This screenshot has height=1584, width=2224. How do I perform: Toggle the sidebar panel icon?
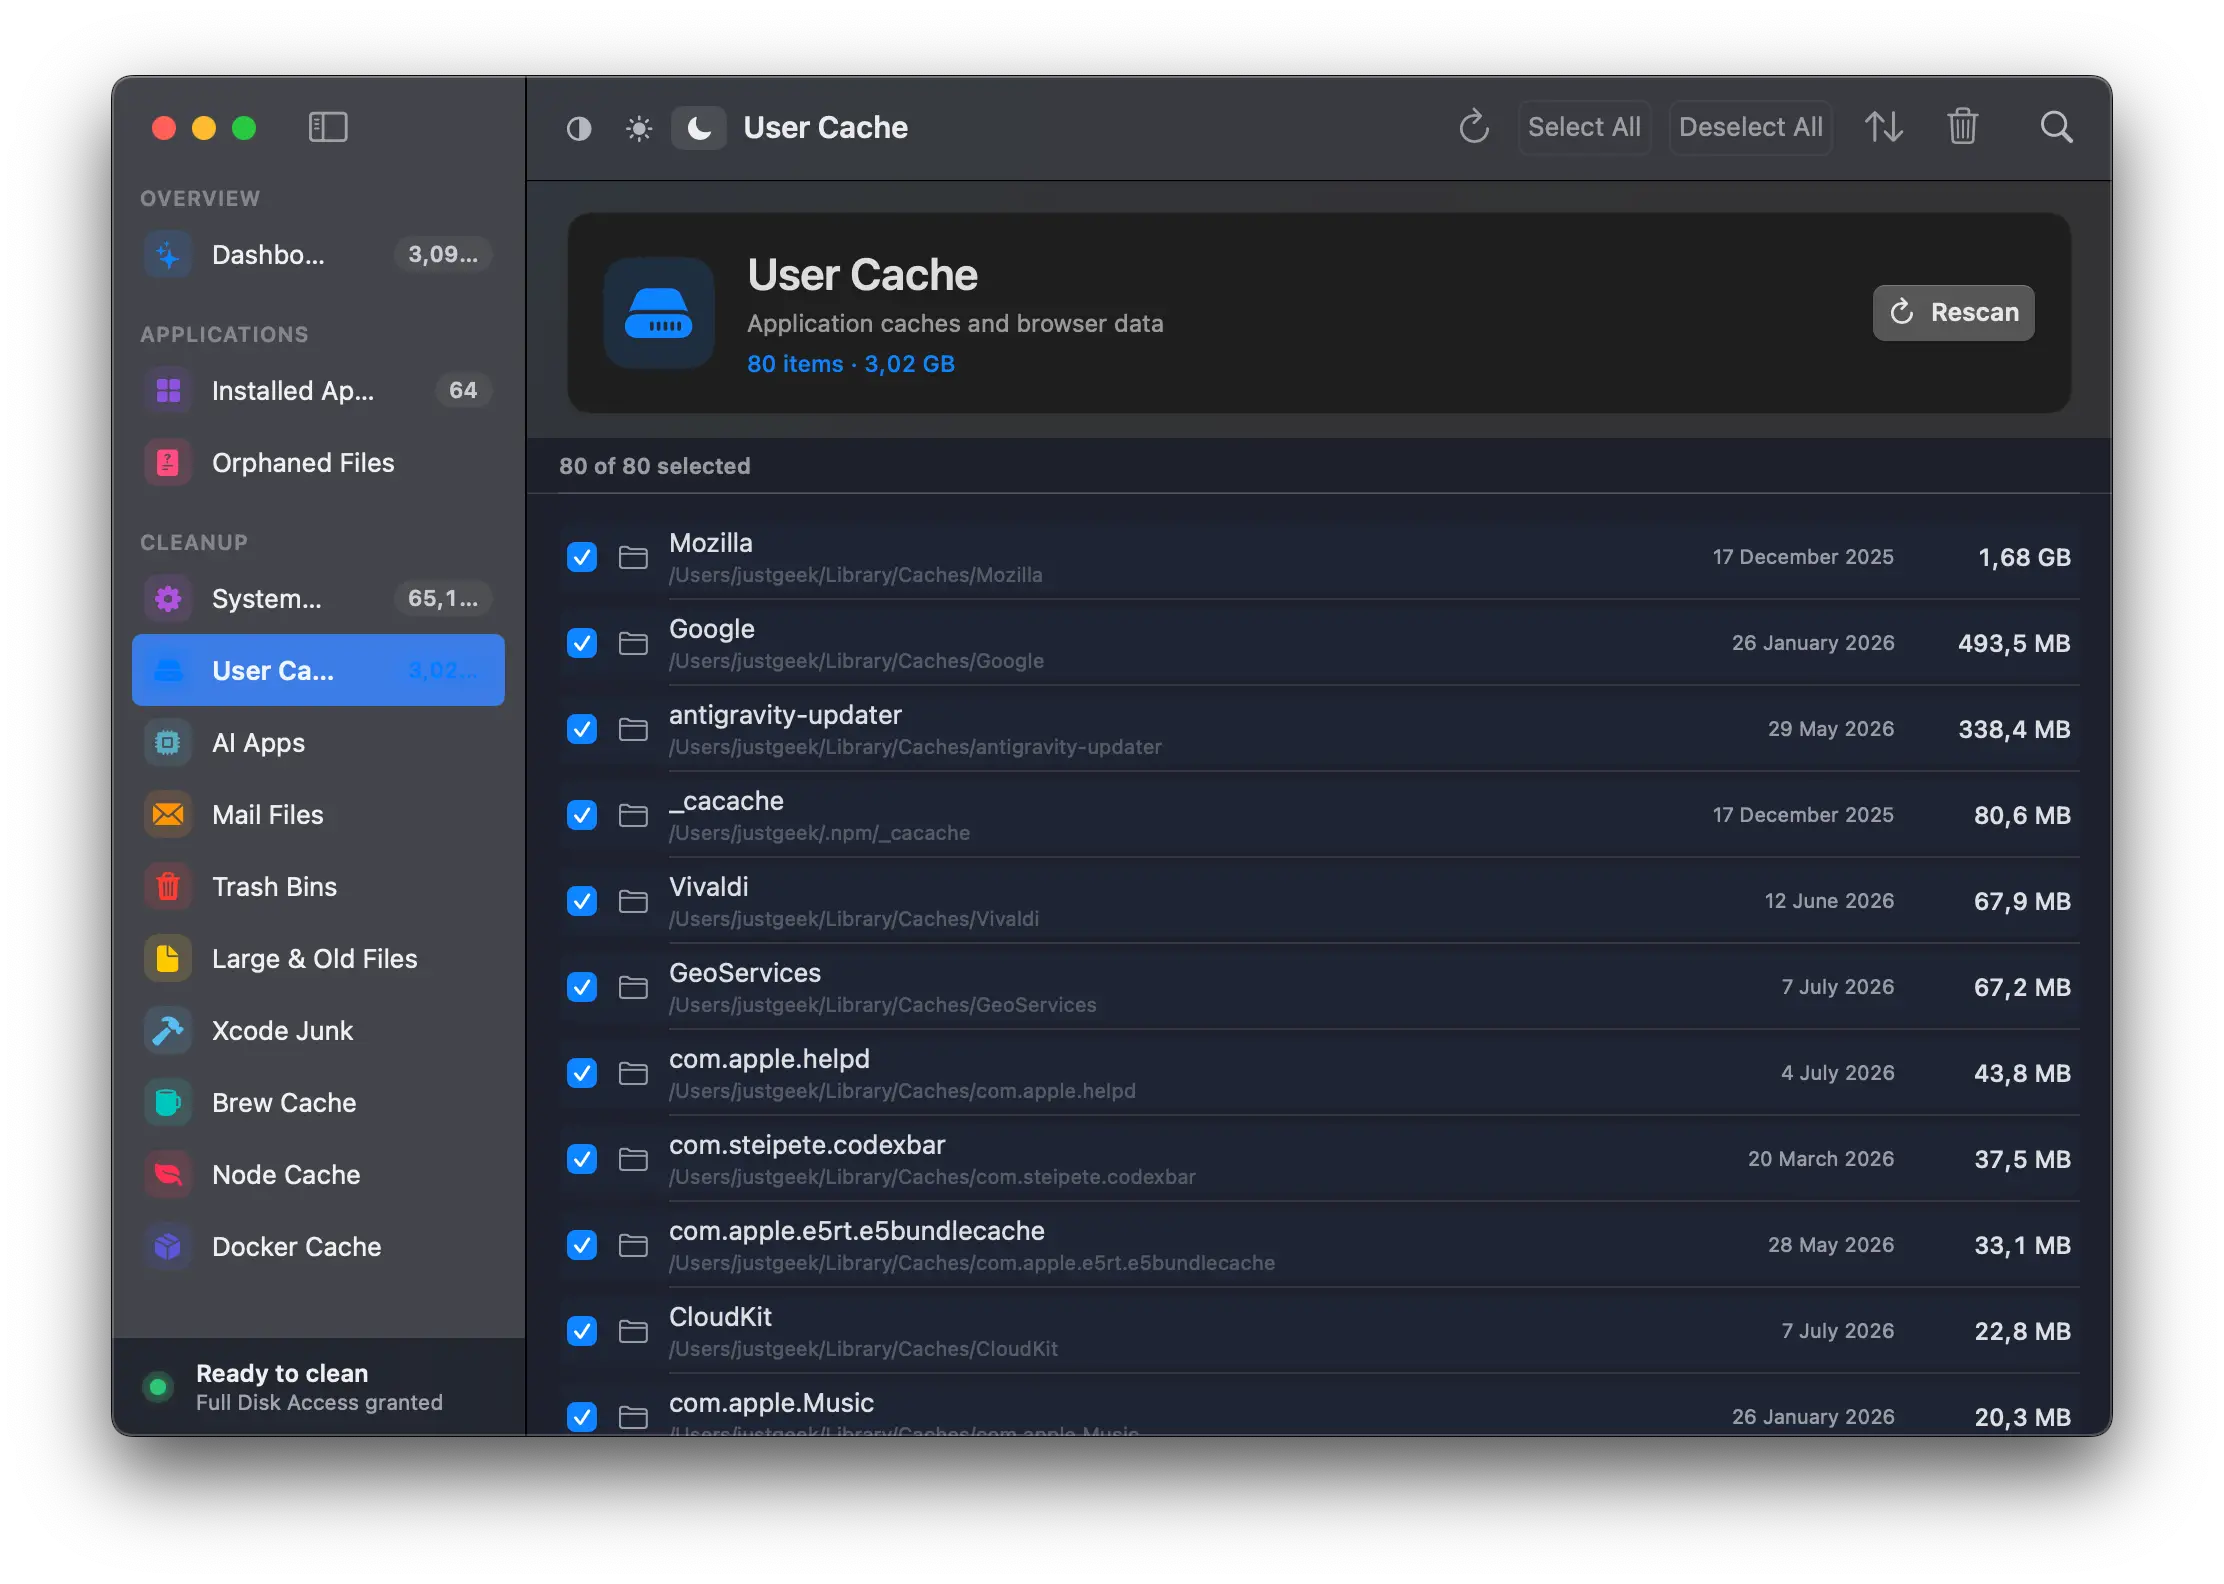[328, 127]
